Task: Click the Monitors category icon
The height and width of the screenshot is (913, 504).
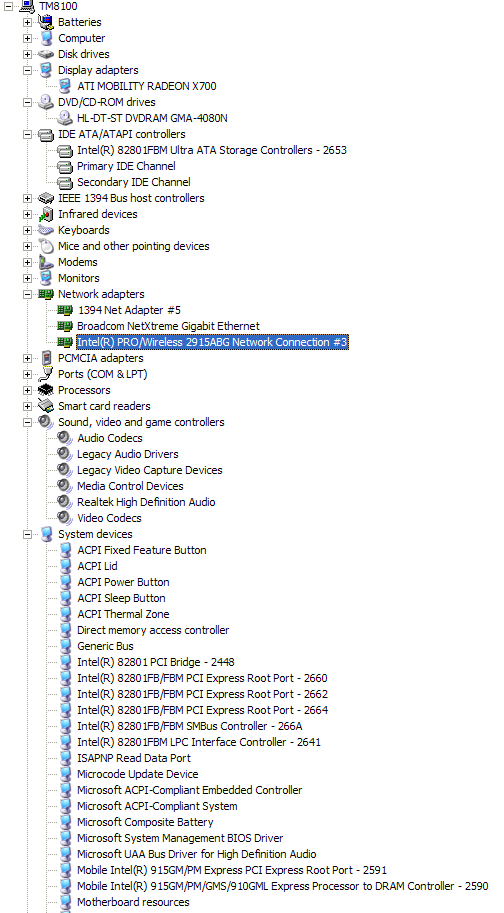Action: pyautogui.click(x=46, y=278)
